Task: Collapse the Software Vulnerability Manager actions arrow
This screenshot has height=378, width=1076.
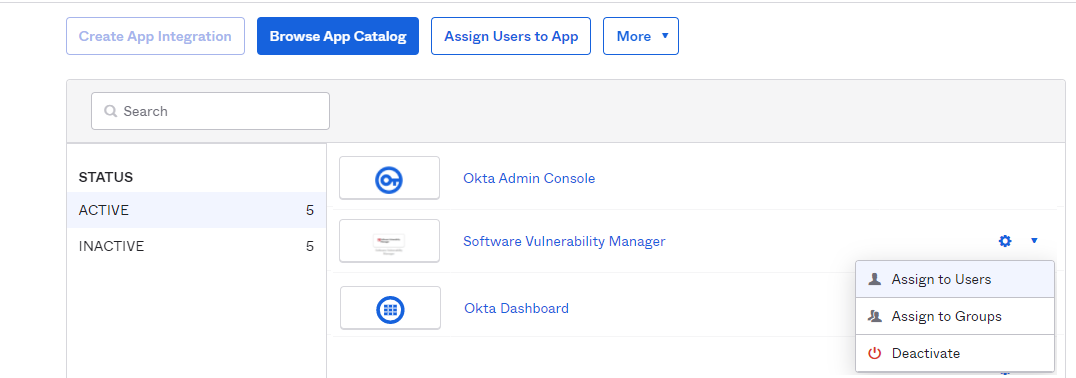Action: [x=1034, y=241]
